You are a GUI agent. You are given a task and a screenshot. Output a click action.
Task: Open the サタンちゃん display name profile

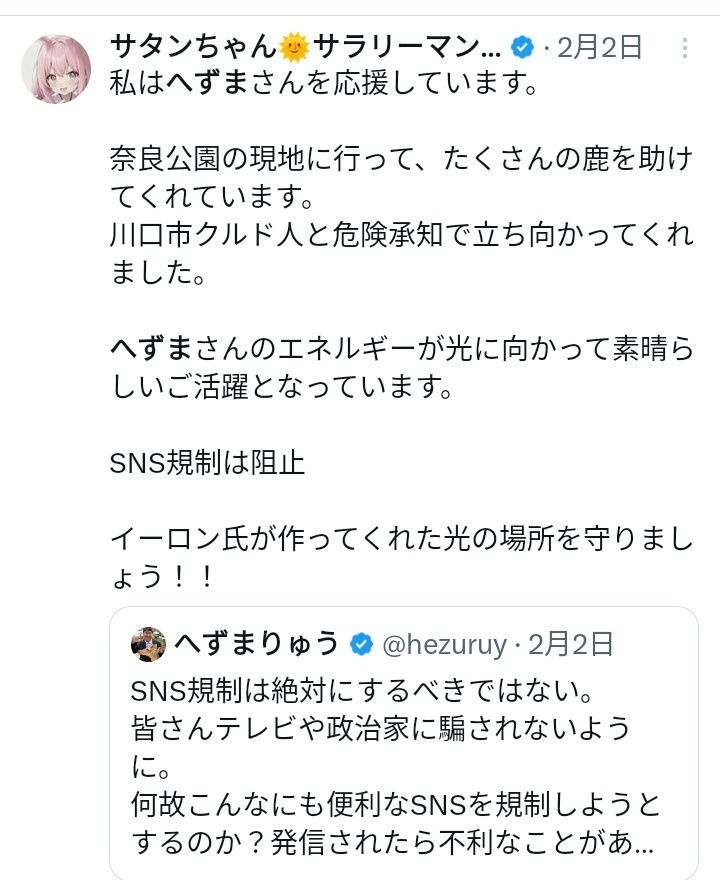[x=190, y=47]
